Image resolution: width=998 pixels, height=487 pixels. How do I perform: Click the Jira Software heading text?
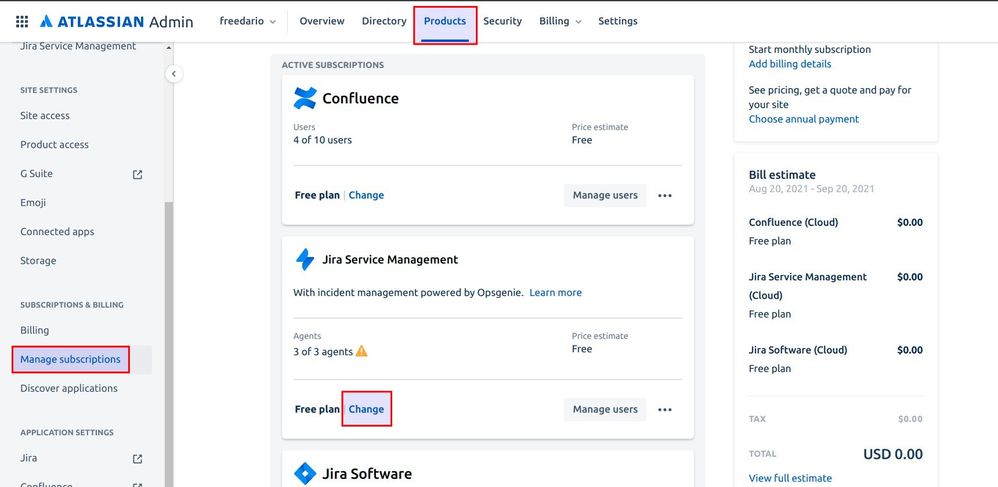coord(367,474)
